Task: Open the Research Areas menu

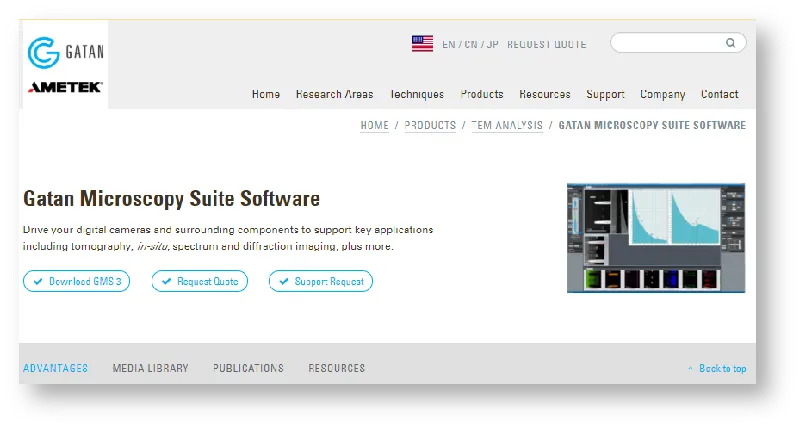Action: 334,95
